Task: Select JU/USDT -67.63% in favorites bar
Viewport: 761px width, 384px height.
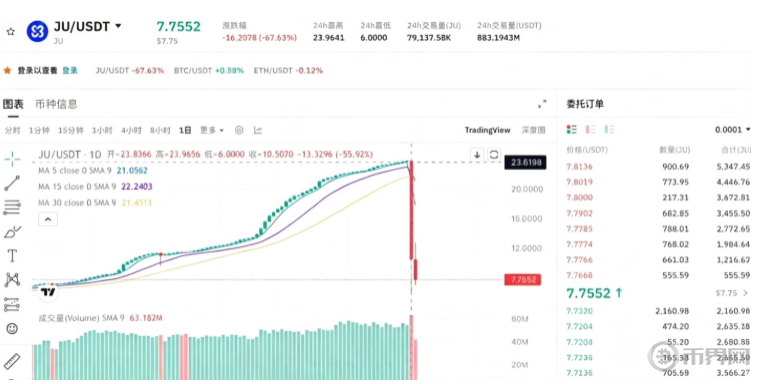Action: point(130,70)
